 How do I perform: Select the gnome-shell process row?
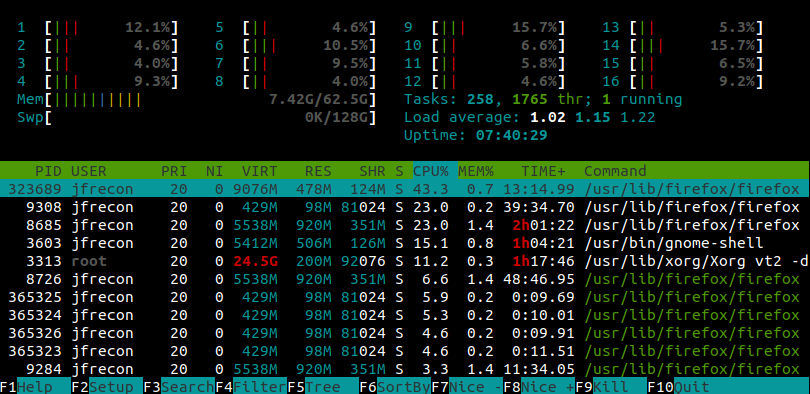point(405,243)
